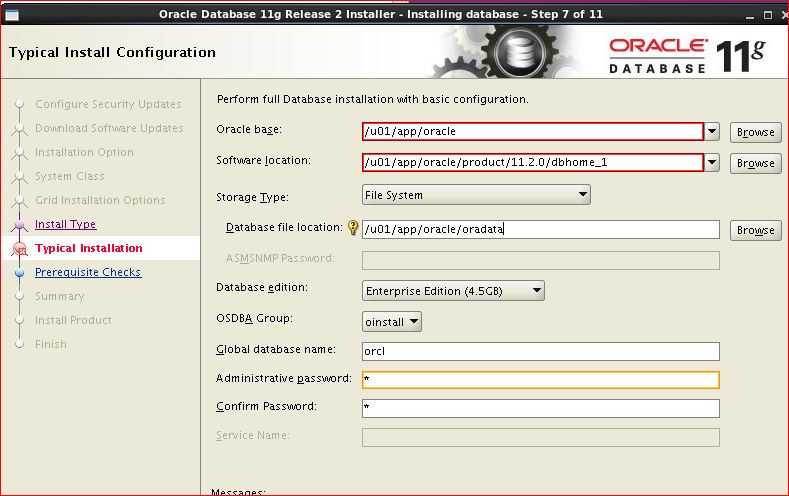Open the OSDBA Group oinstall dropdown

(391, 322)
